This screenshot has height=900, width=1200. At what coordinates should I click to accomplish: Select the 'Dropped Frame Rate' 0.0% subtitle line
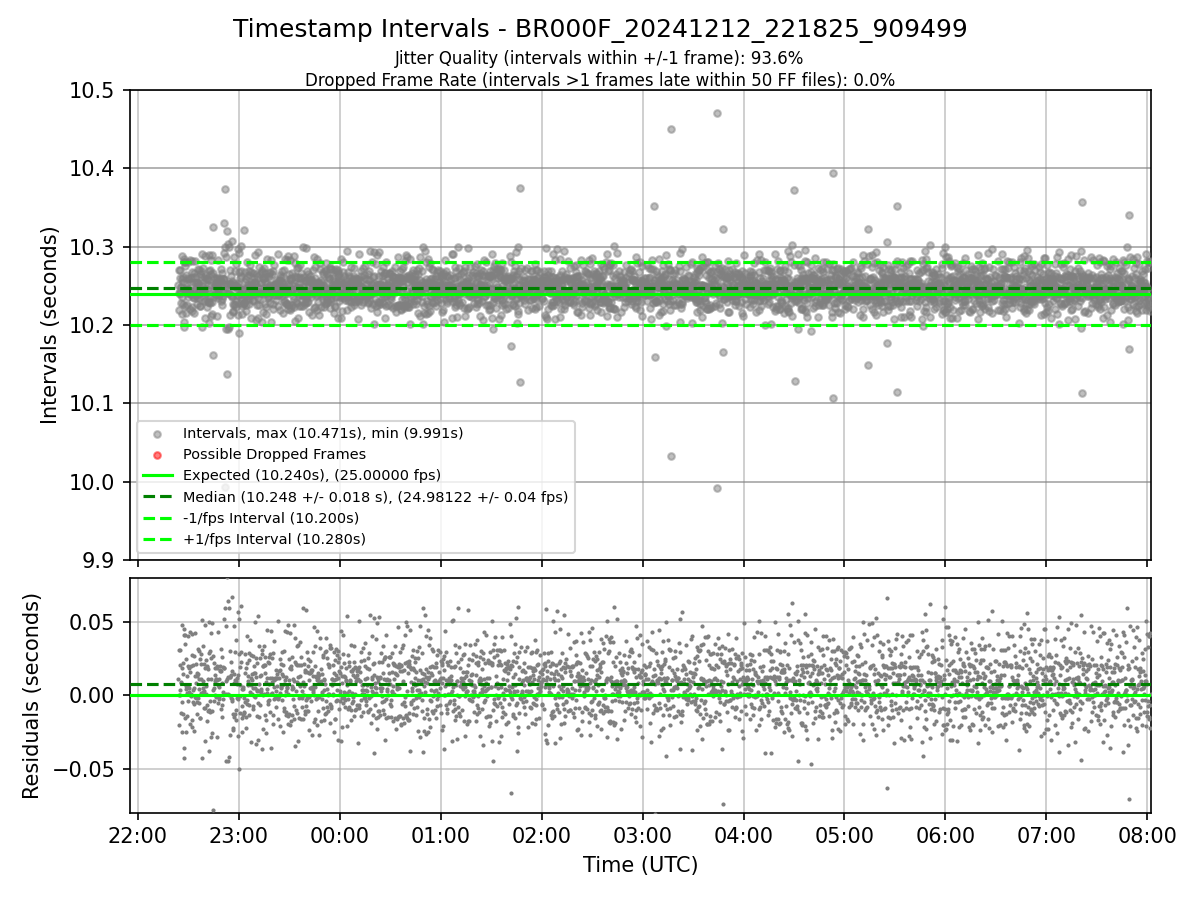point(600,80)
